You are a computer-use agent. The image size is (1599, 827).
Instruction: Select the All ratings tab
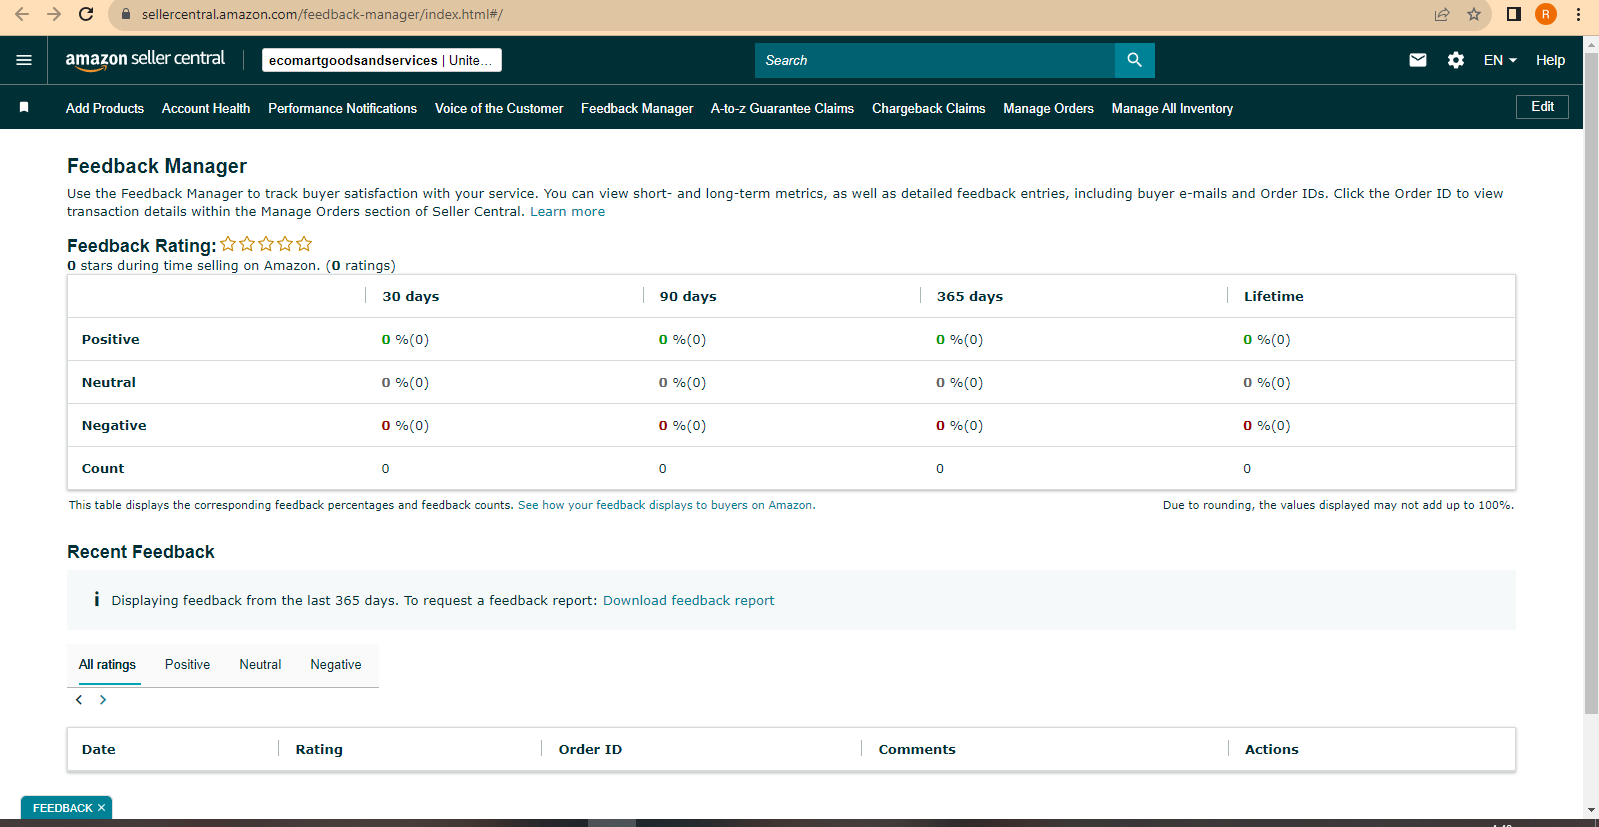pos(107,664)
